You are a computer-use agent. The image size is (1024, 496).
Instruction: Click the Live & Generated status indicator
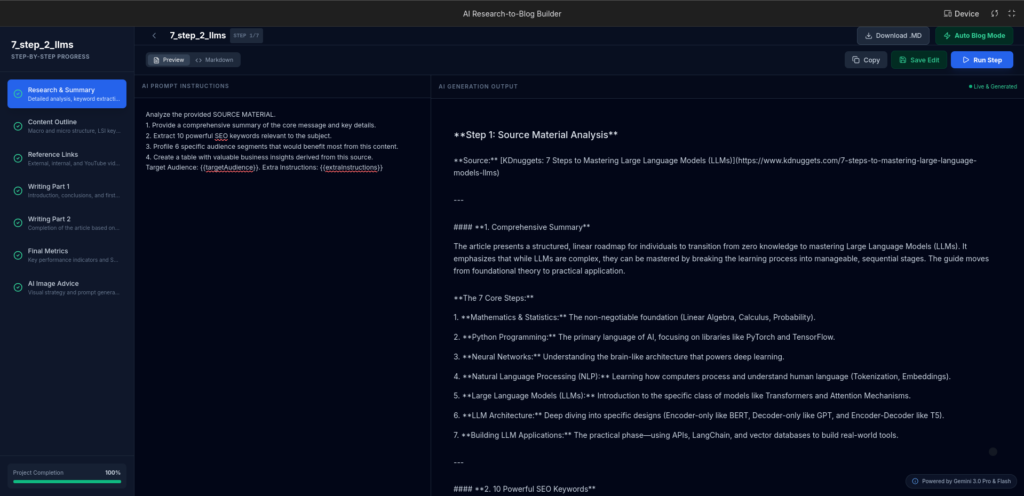coord(993,86)
